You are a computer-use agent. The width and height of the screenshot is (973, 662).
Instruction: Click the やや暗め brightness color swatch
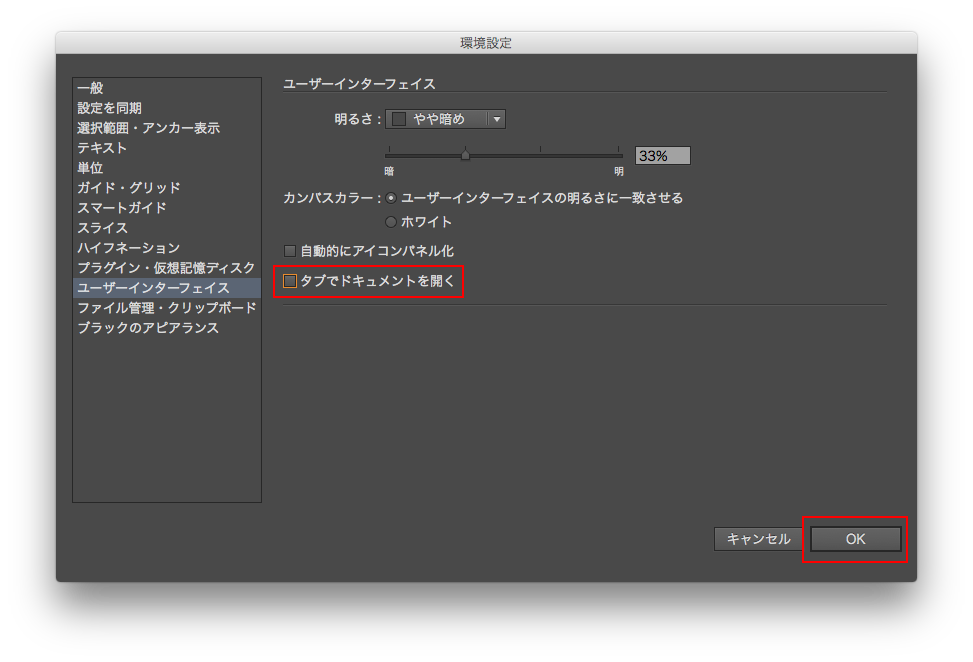coord(399,119)
